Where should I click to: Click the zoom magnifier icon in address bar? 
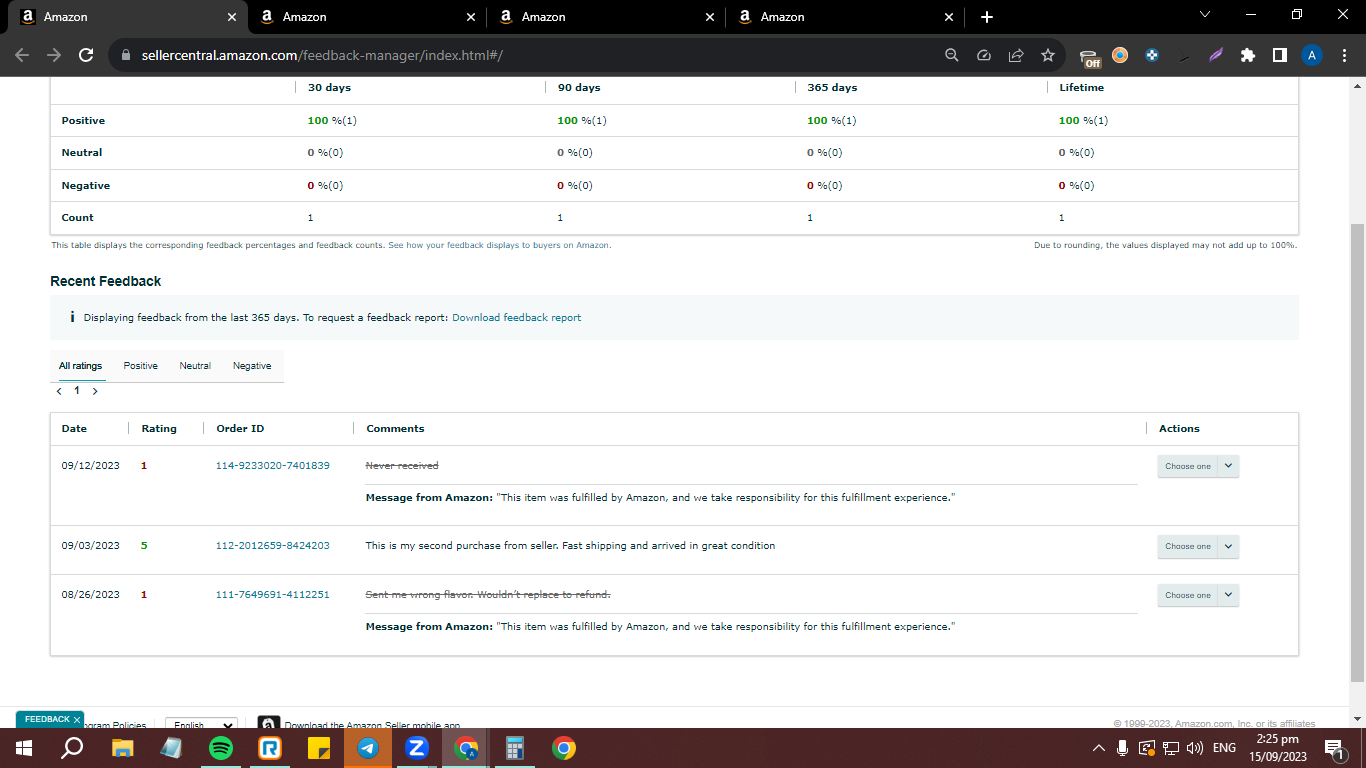pos(952,56)
